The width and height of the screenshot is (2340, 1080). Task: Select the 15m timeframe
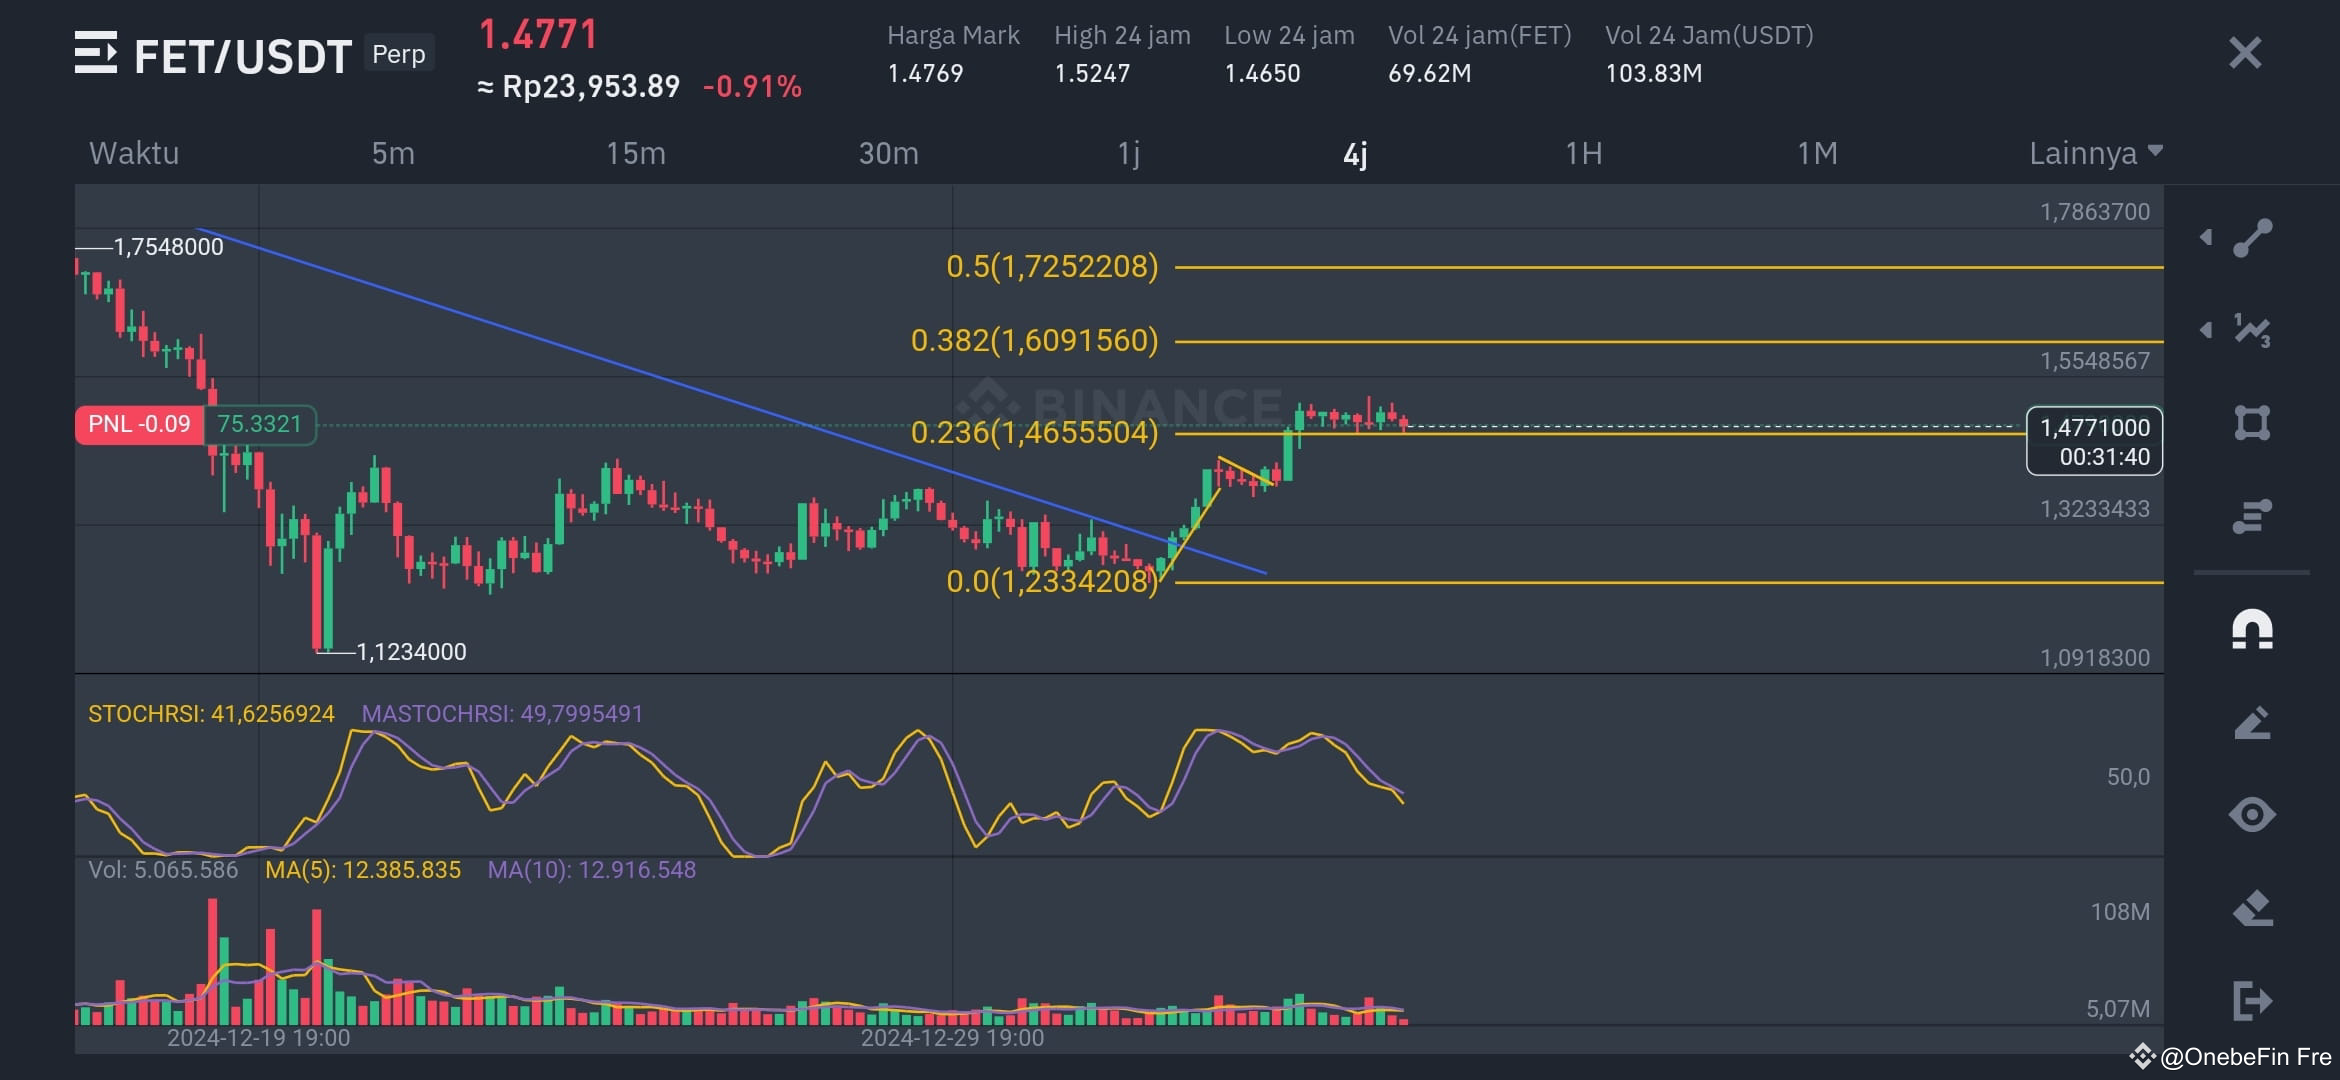click(x=636, y=153)
